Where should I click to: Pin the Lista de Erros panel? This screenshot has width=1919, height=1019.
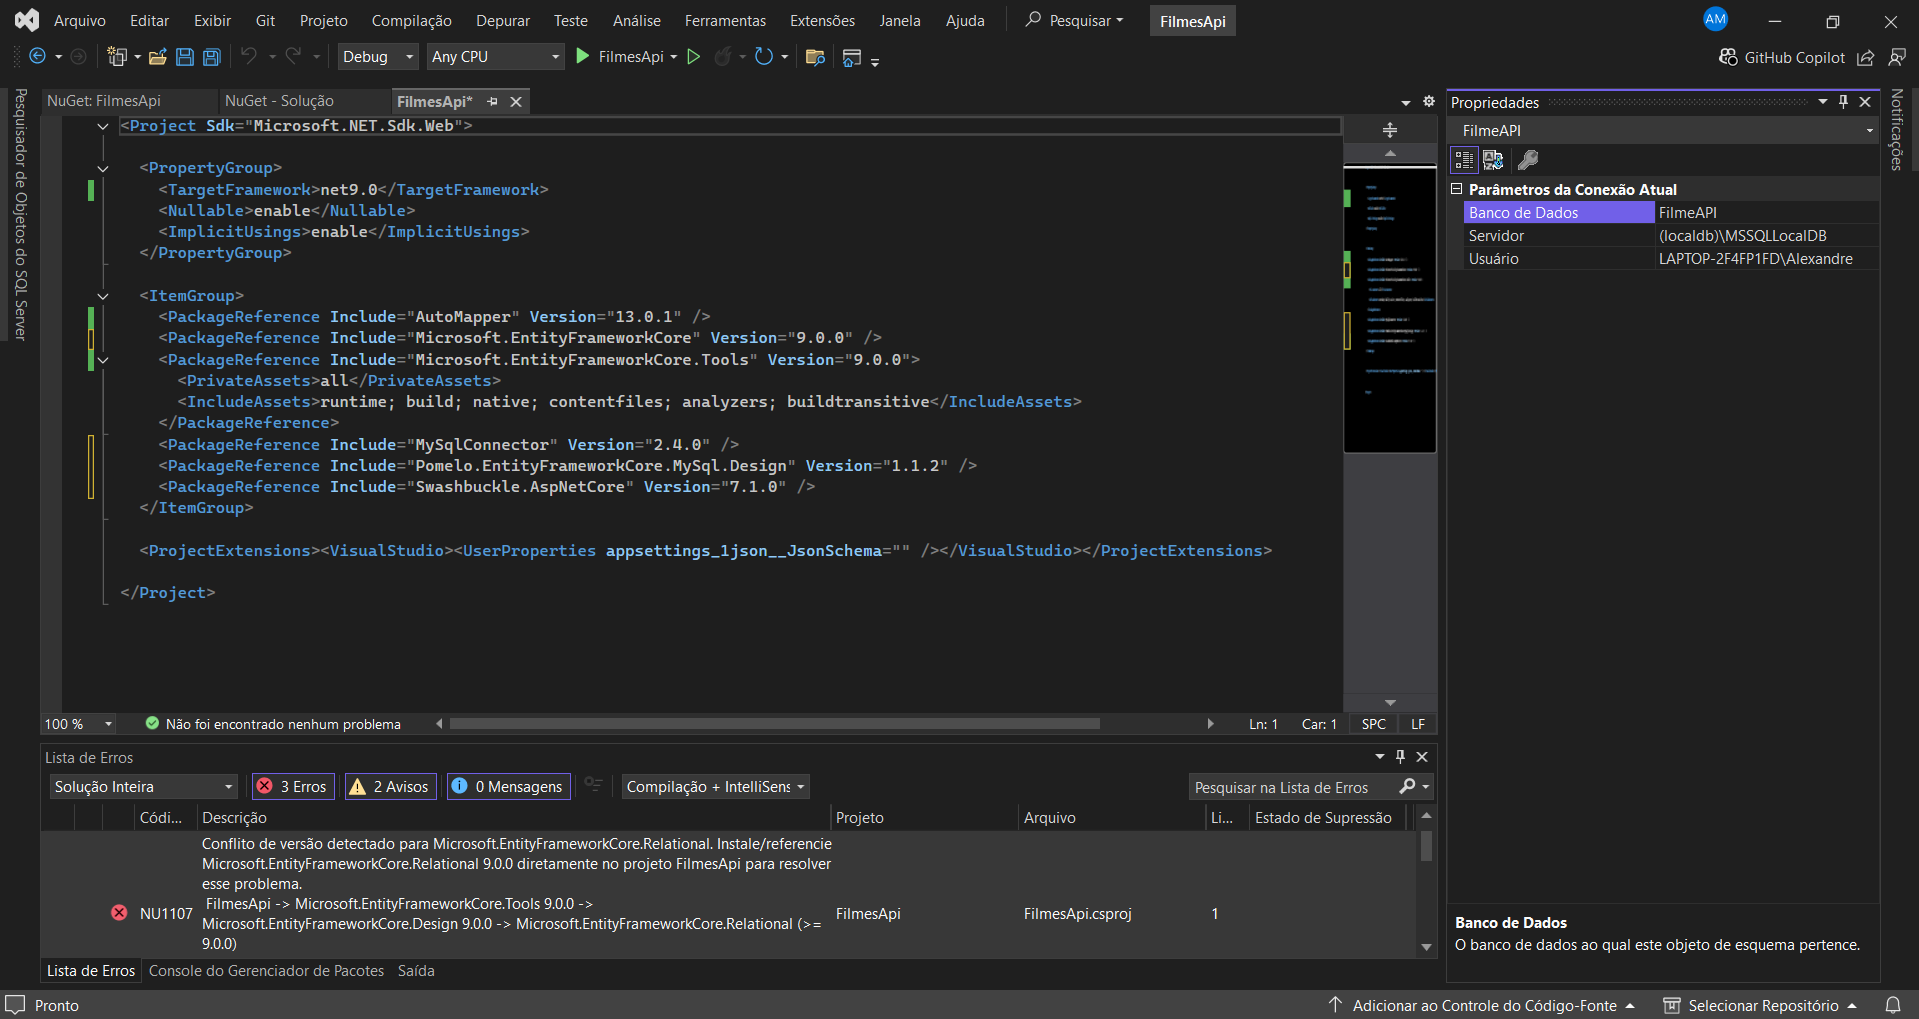pos(1401,757)
